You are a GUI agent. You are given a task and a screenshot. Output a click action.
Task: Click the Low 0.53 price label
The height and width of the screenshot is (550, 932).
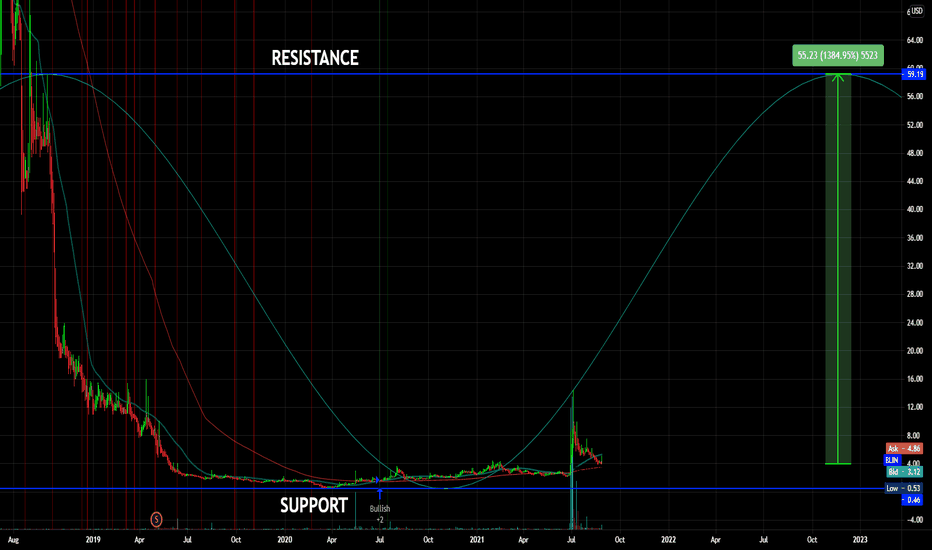click(x=903, y=488)
